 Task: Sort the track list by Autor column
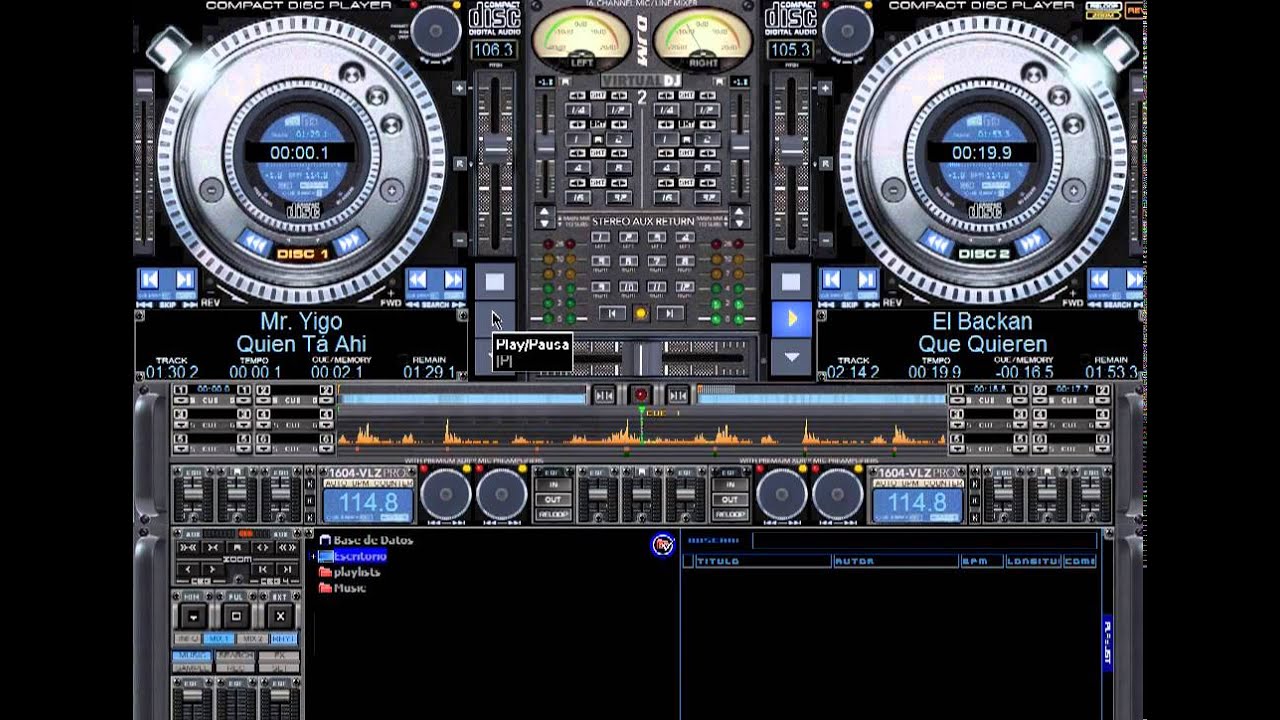point(895,562)
